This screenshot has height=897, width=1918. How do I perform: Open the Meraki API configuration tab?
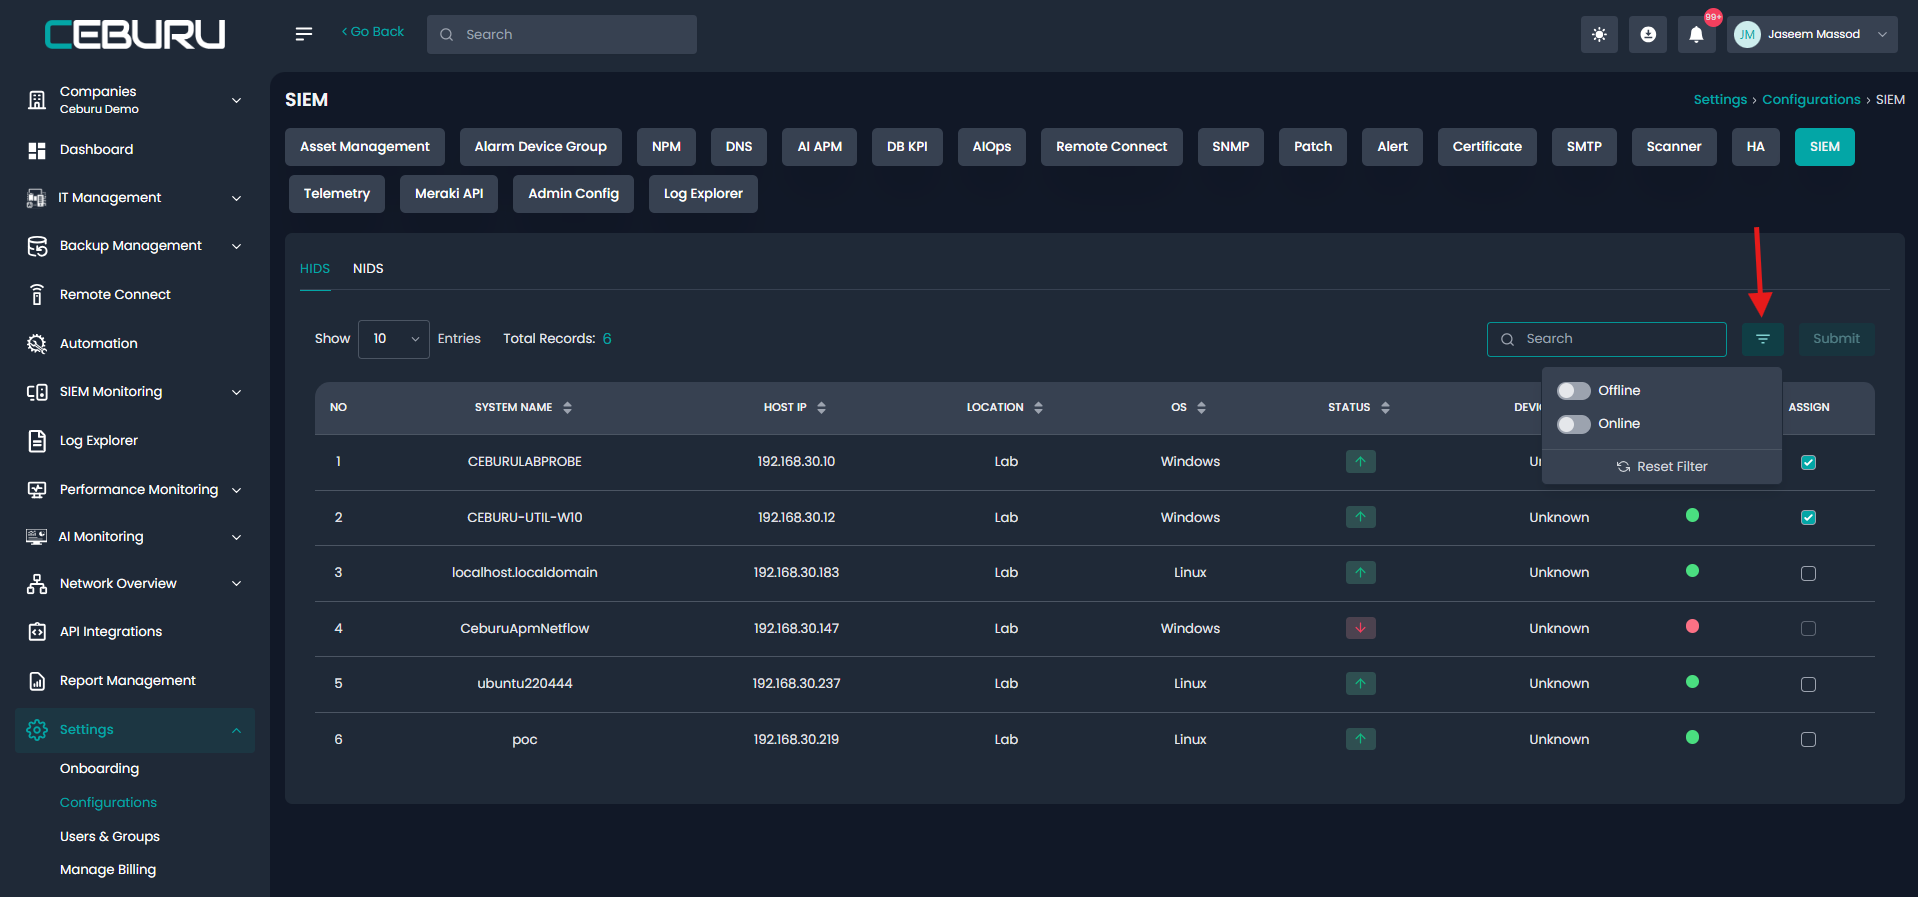(449, 194)
